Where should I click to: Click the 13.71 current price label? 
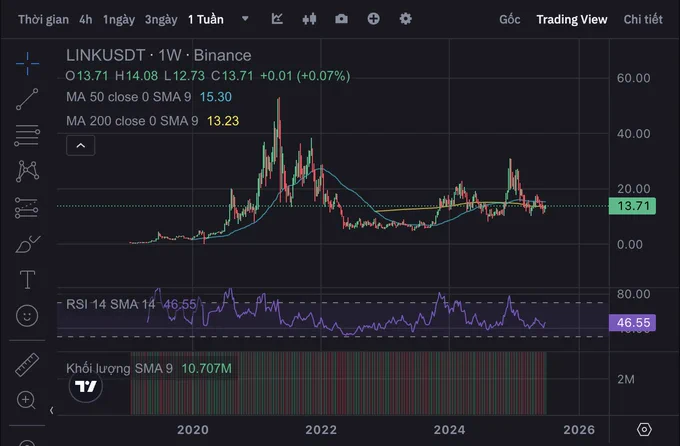[632, 206]
